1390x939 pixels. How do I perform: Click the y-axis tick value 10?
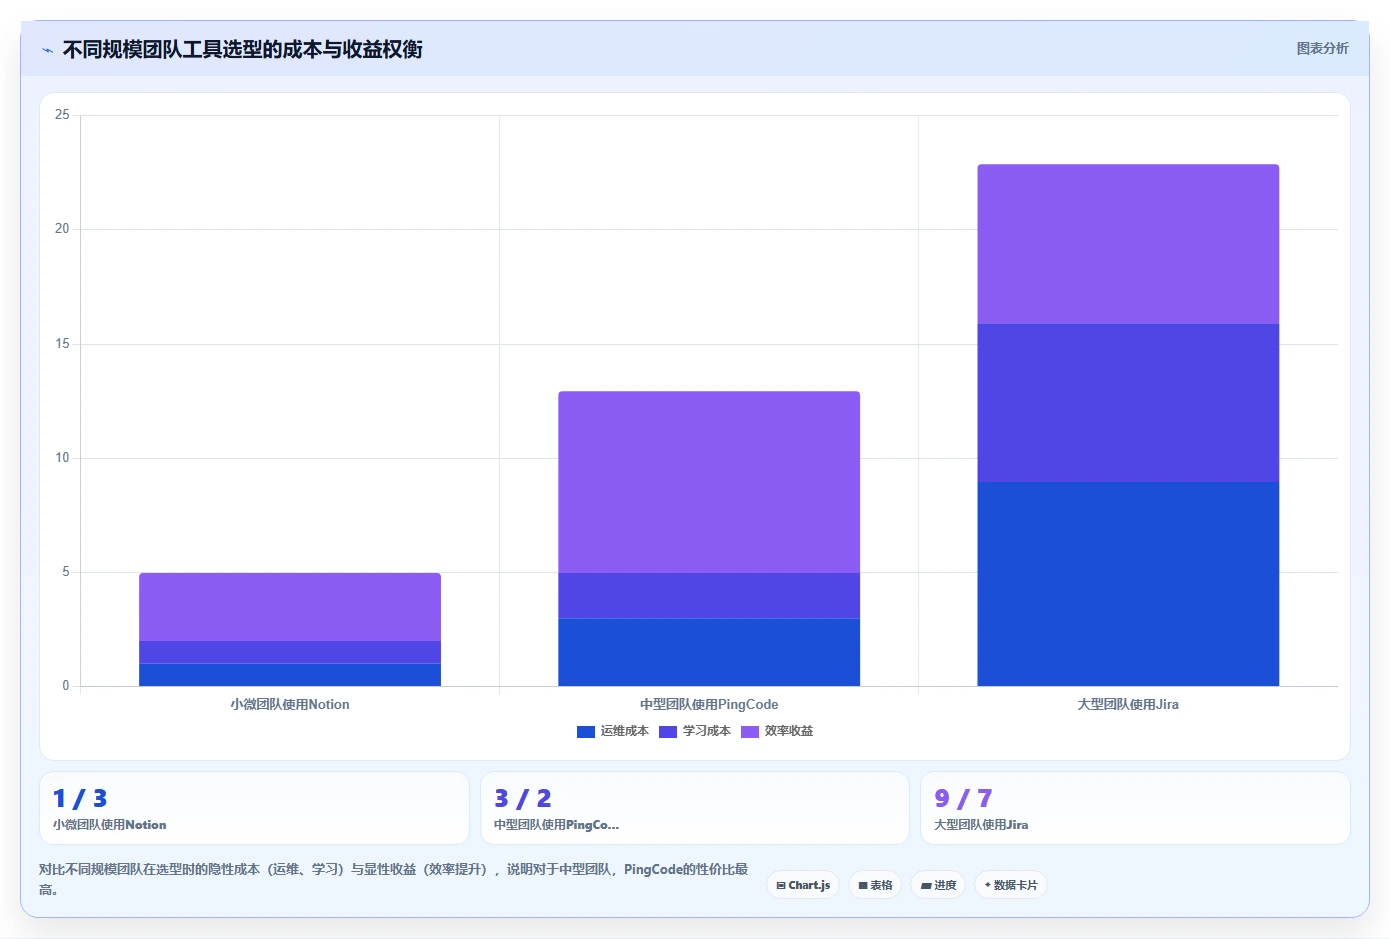coord(62,458)
